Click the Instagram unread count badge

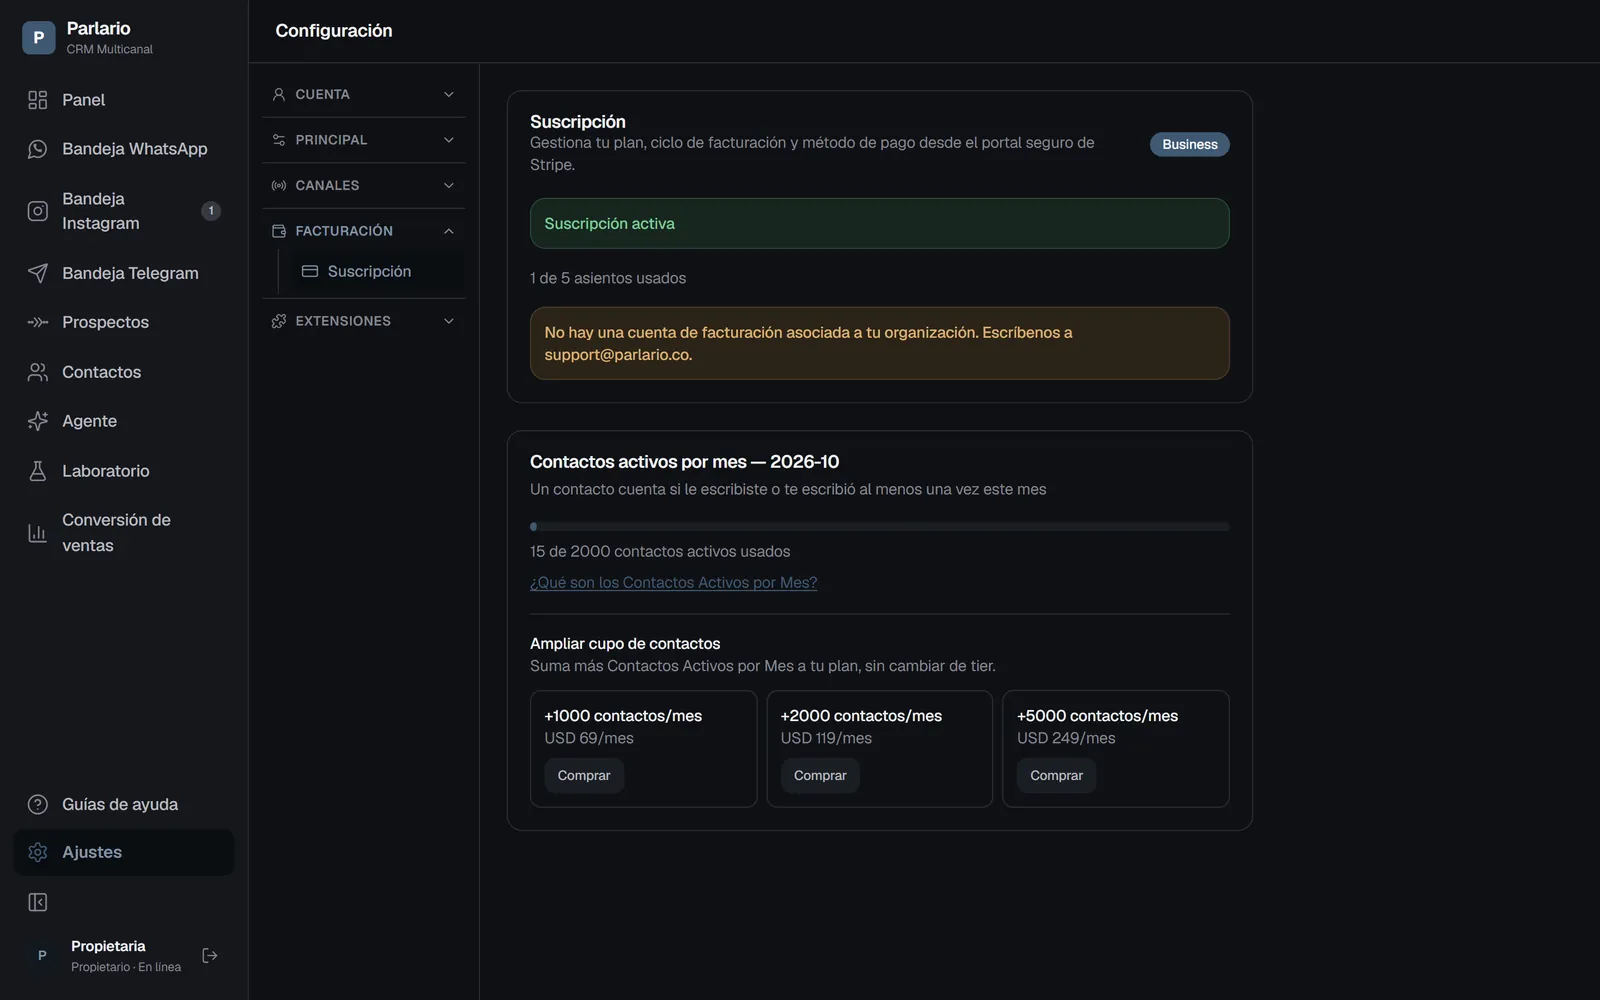pyautogui.click(x=211, y=211)
